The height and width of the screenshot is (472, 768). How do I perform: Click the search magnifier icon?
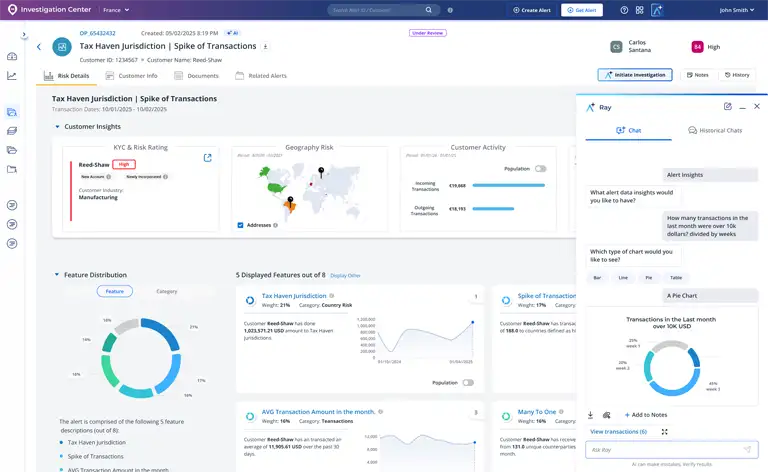tap(429, 10)
